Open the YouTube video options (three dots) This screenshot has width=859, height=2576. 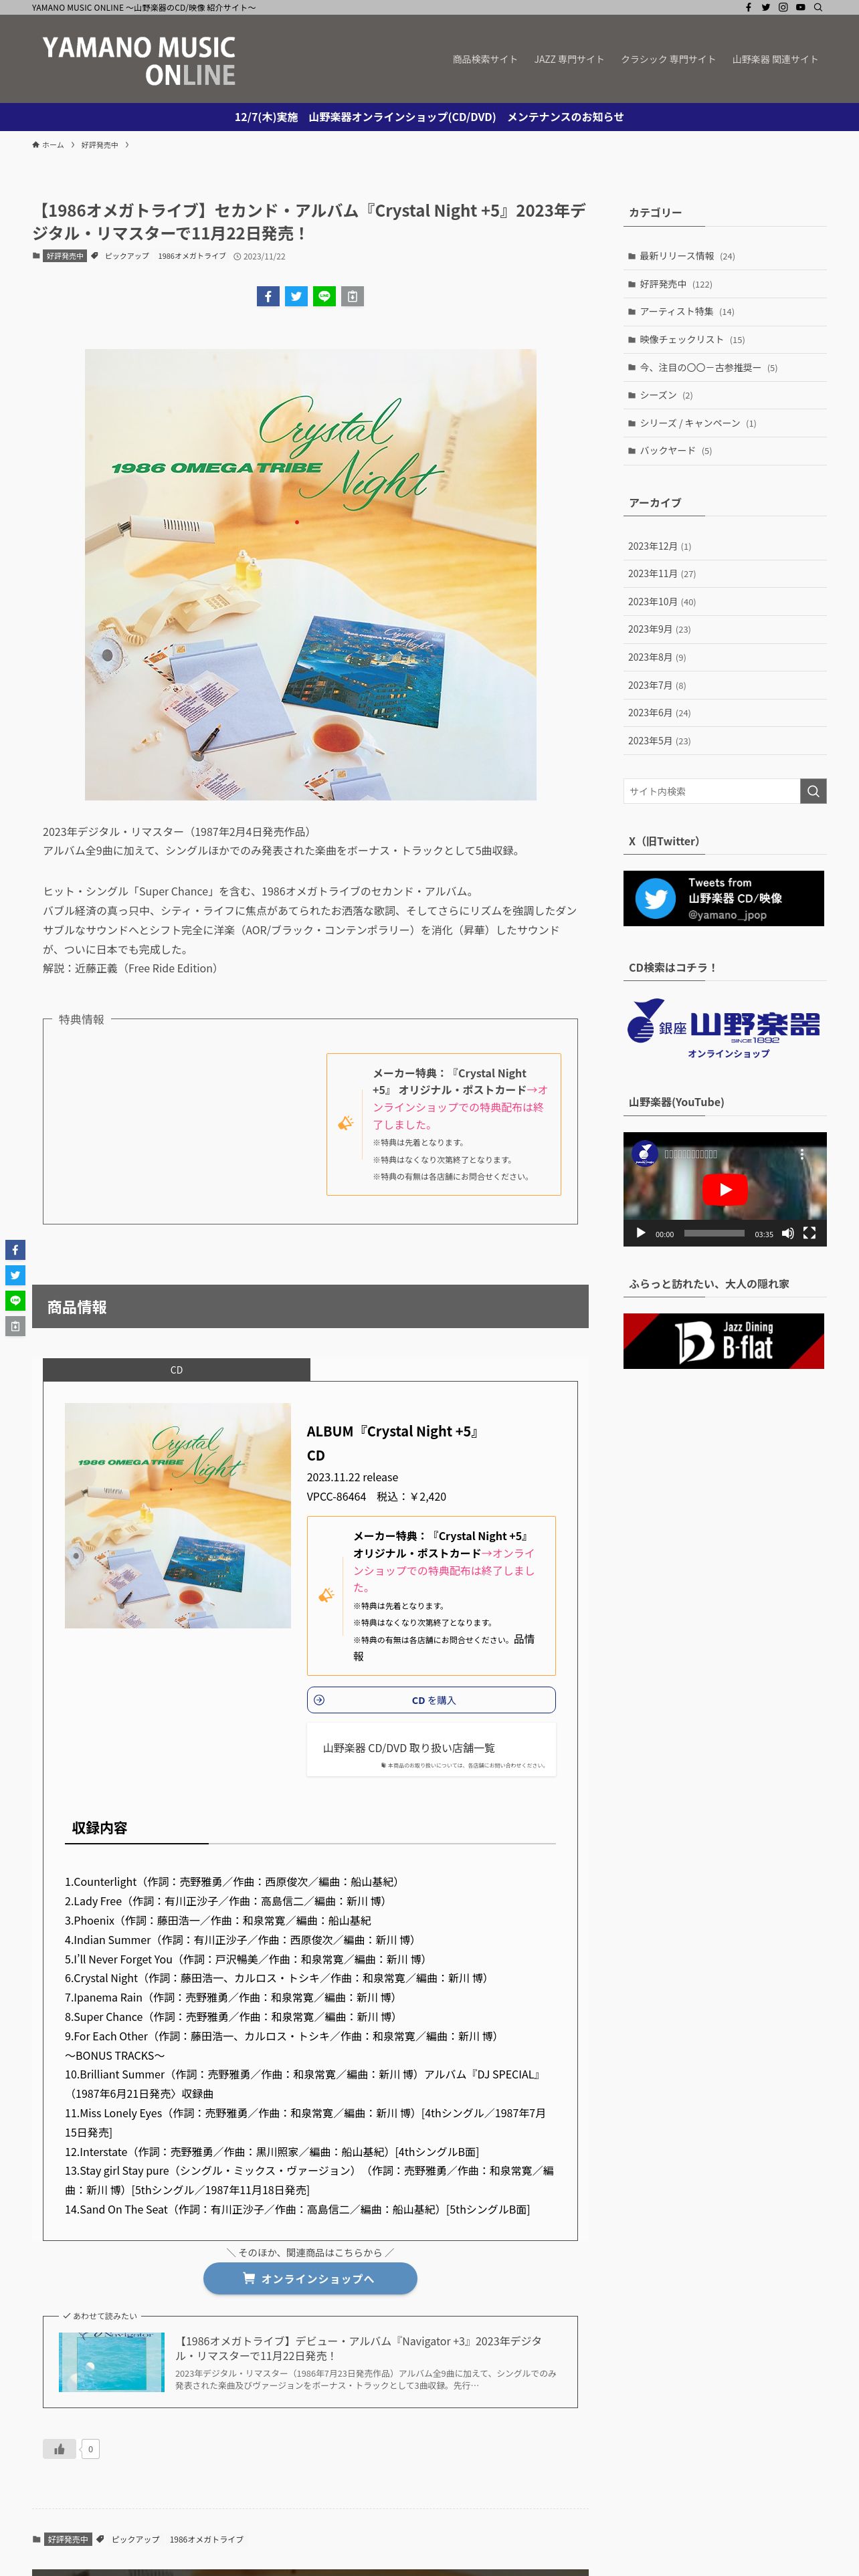[801, 1154]
